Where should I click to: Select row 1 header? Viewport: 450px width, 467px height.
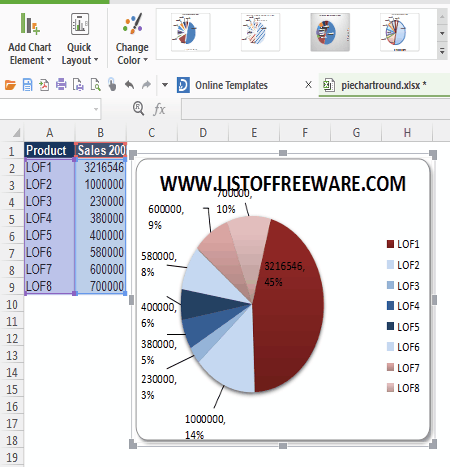point(12,151)
